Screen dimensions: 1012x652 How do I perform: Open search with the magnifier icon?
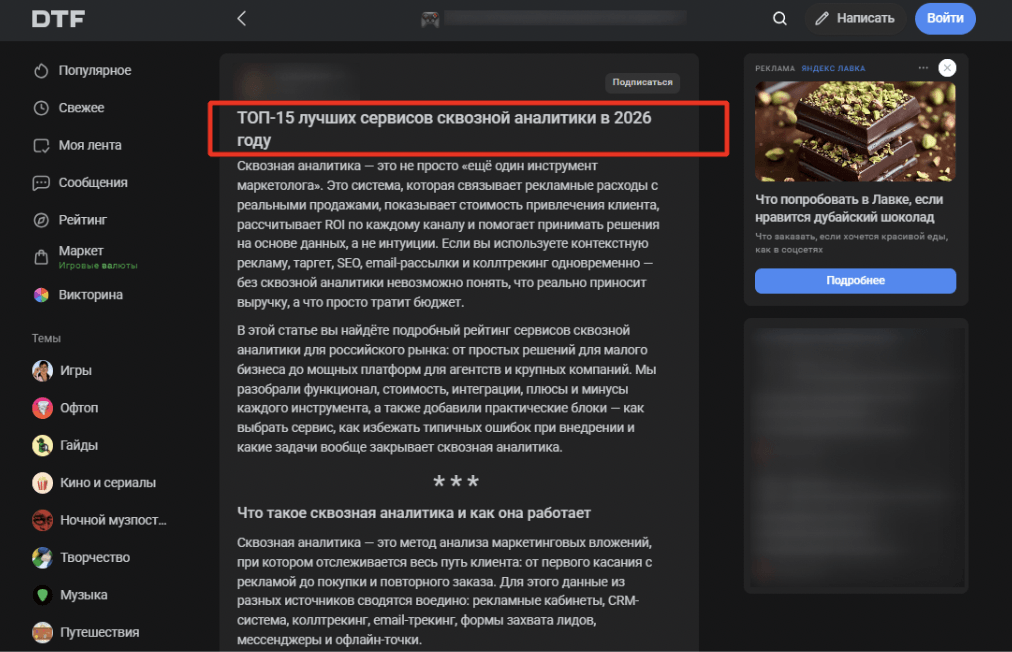780,19
